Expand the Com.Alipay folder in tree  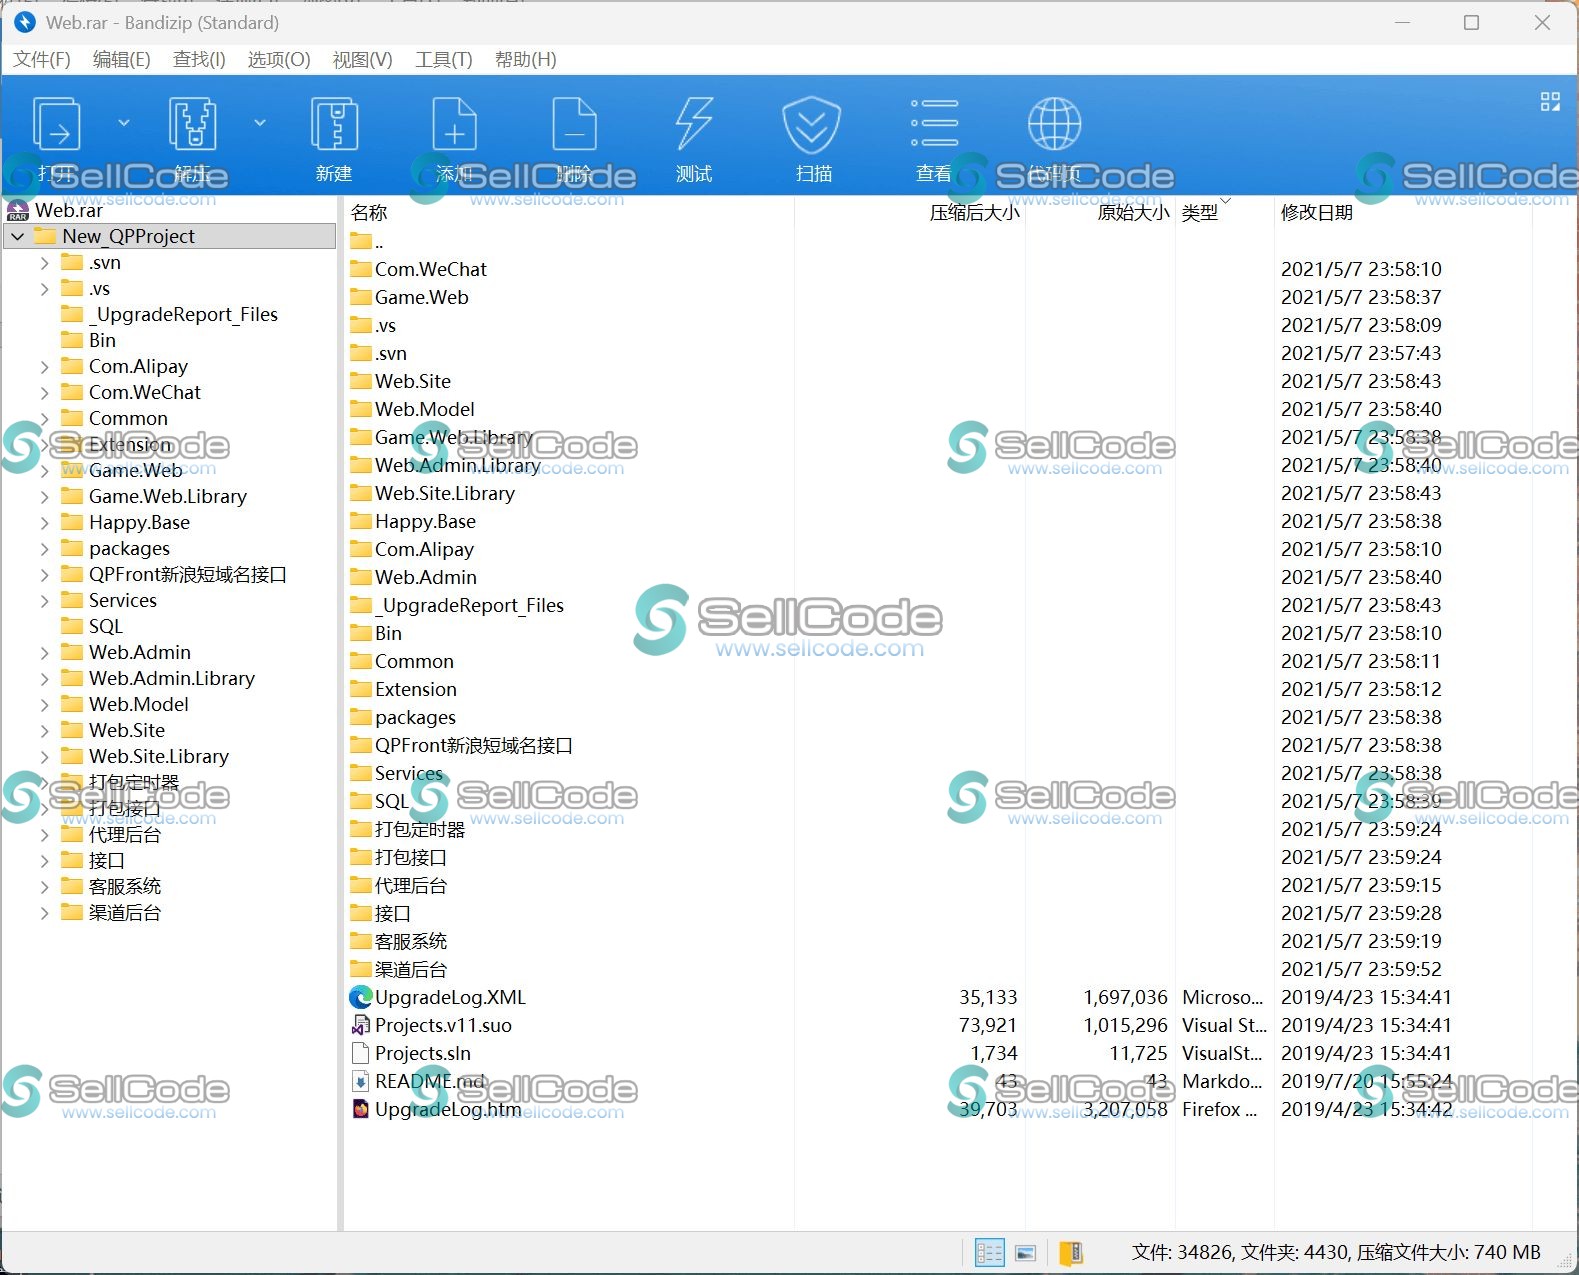pos(44,367)
